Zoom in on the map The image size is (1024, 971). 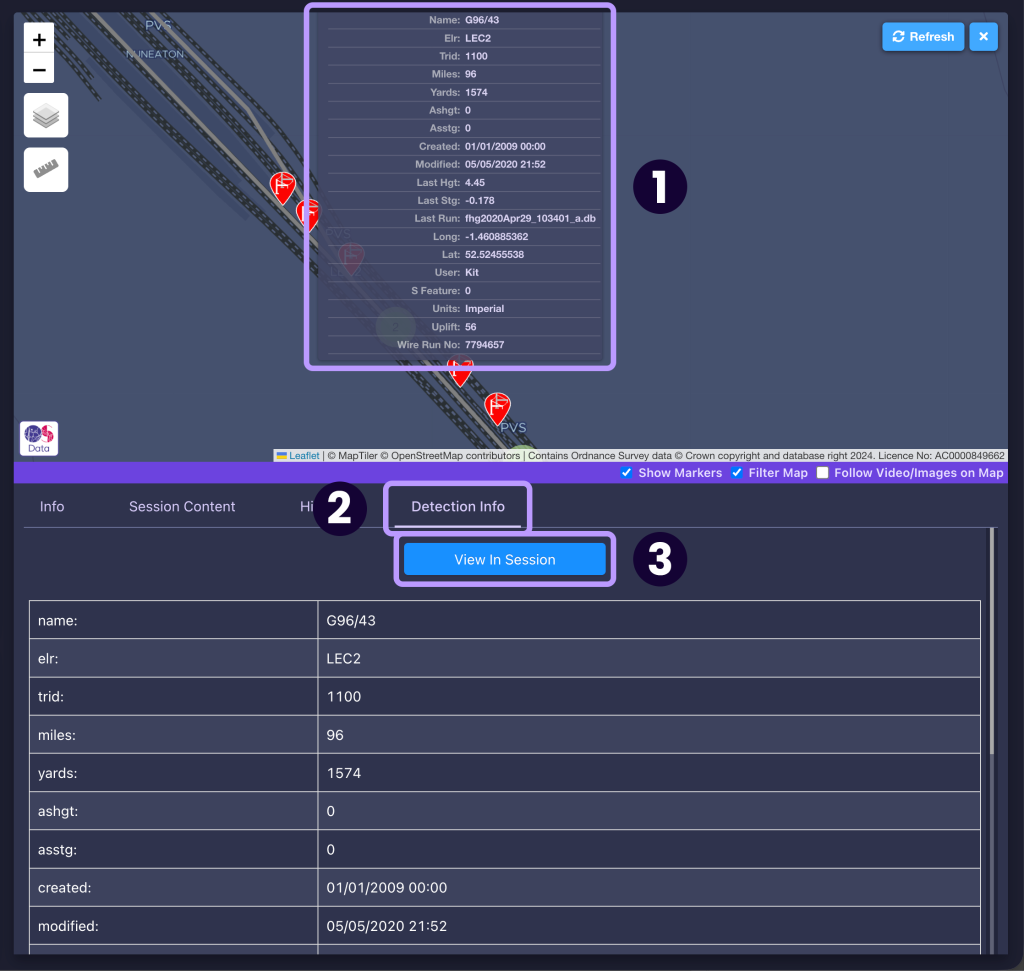39,39
